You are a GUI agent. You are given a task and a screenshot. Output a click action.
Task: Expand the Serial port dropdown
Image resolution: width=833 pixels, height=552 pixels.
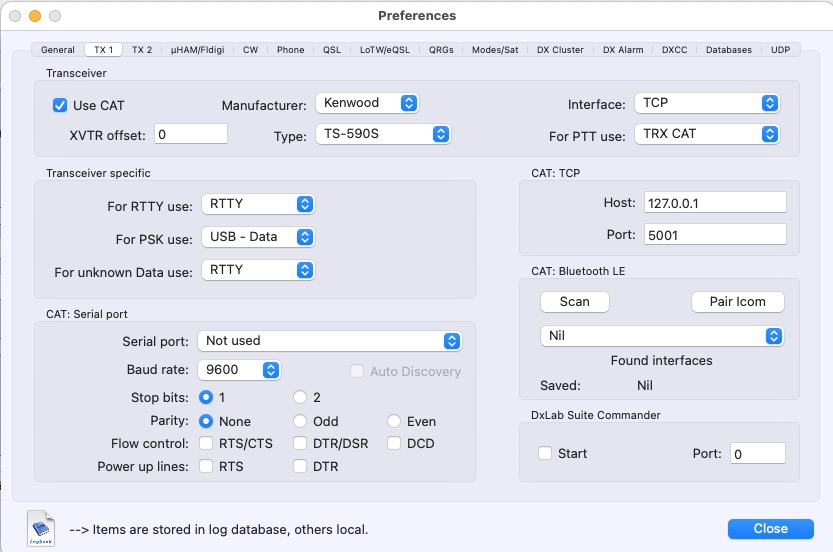pyautogui.click(x=330, y=341)
